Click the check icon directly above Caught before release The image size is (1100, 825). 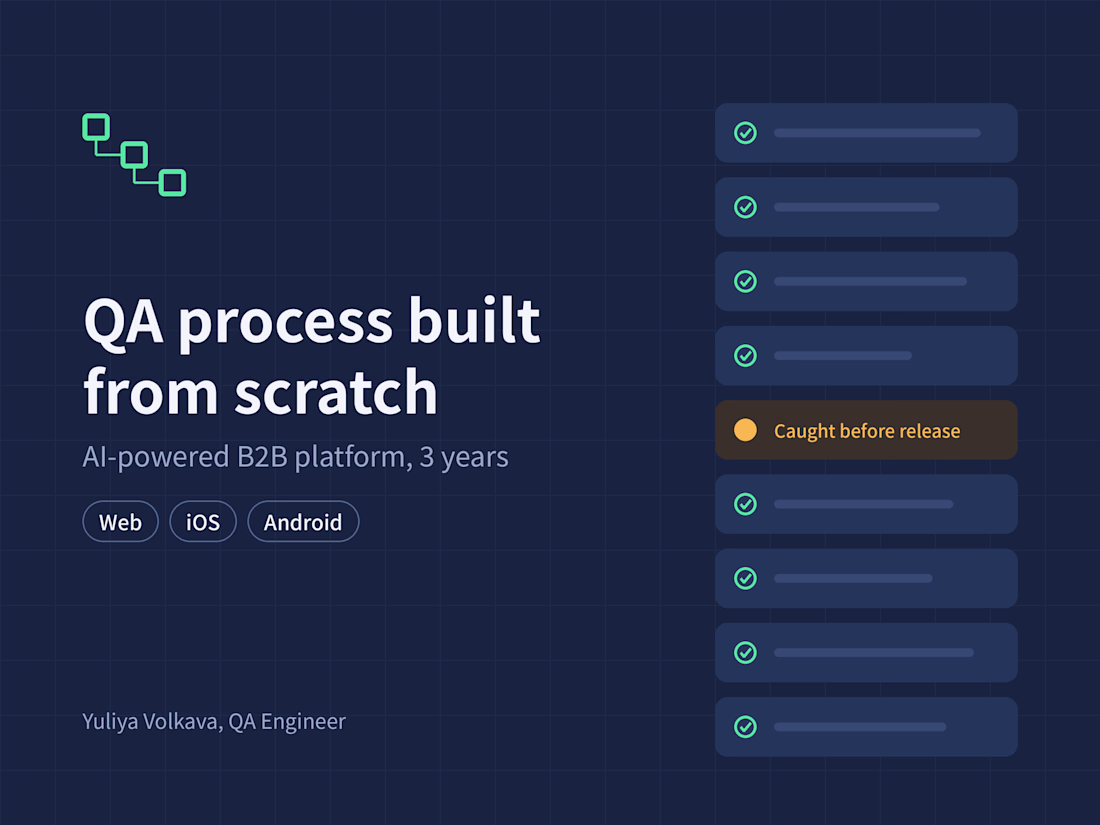click(x=745, y=356)
